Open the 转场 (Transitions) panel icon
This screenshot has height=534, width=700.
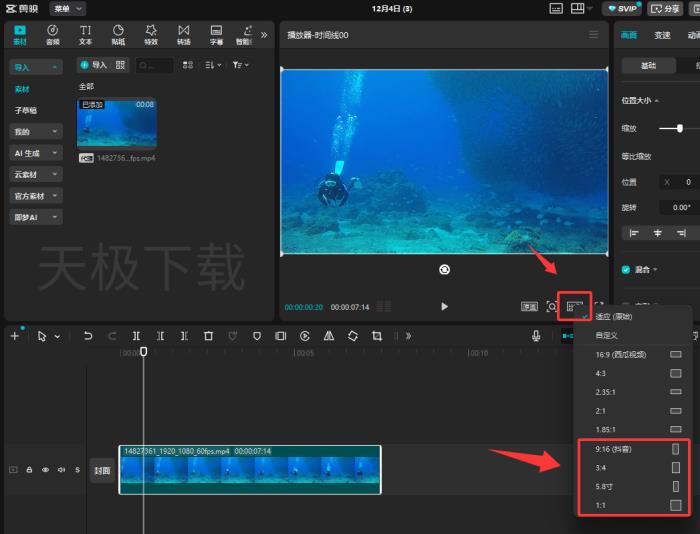click(x=184, y=34)
